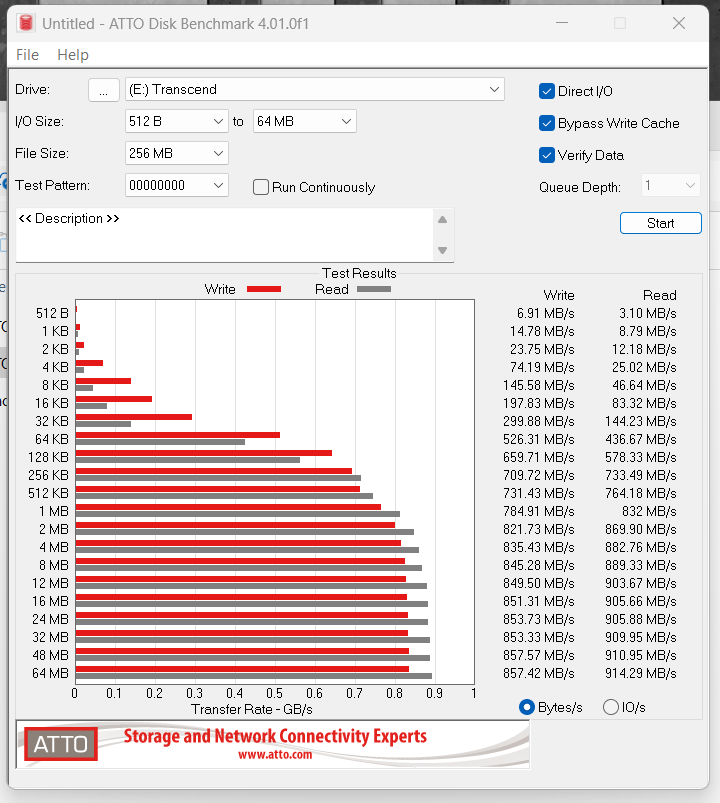Open the Help menu
720x803 pixels.
click(73, 55)
